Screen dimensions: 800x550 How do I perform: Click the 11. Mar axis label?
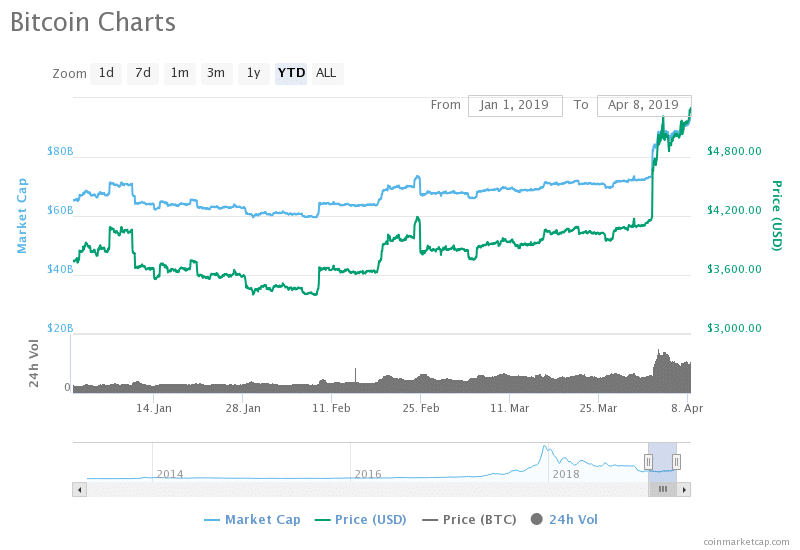tap(510, 408)
